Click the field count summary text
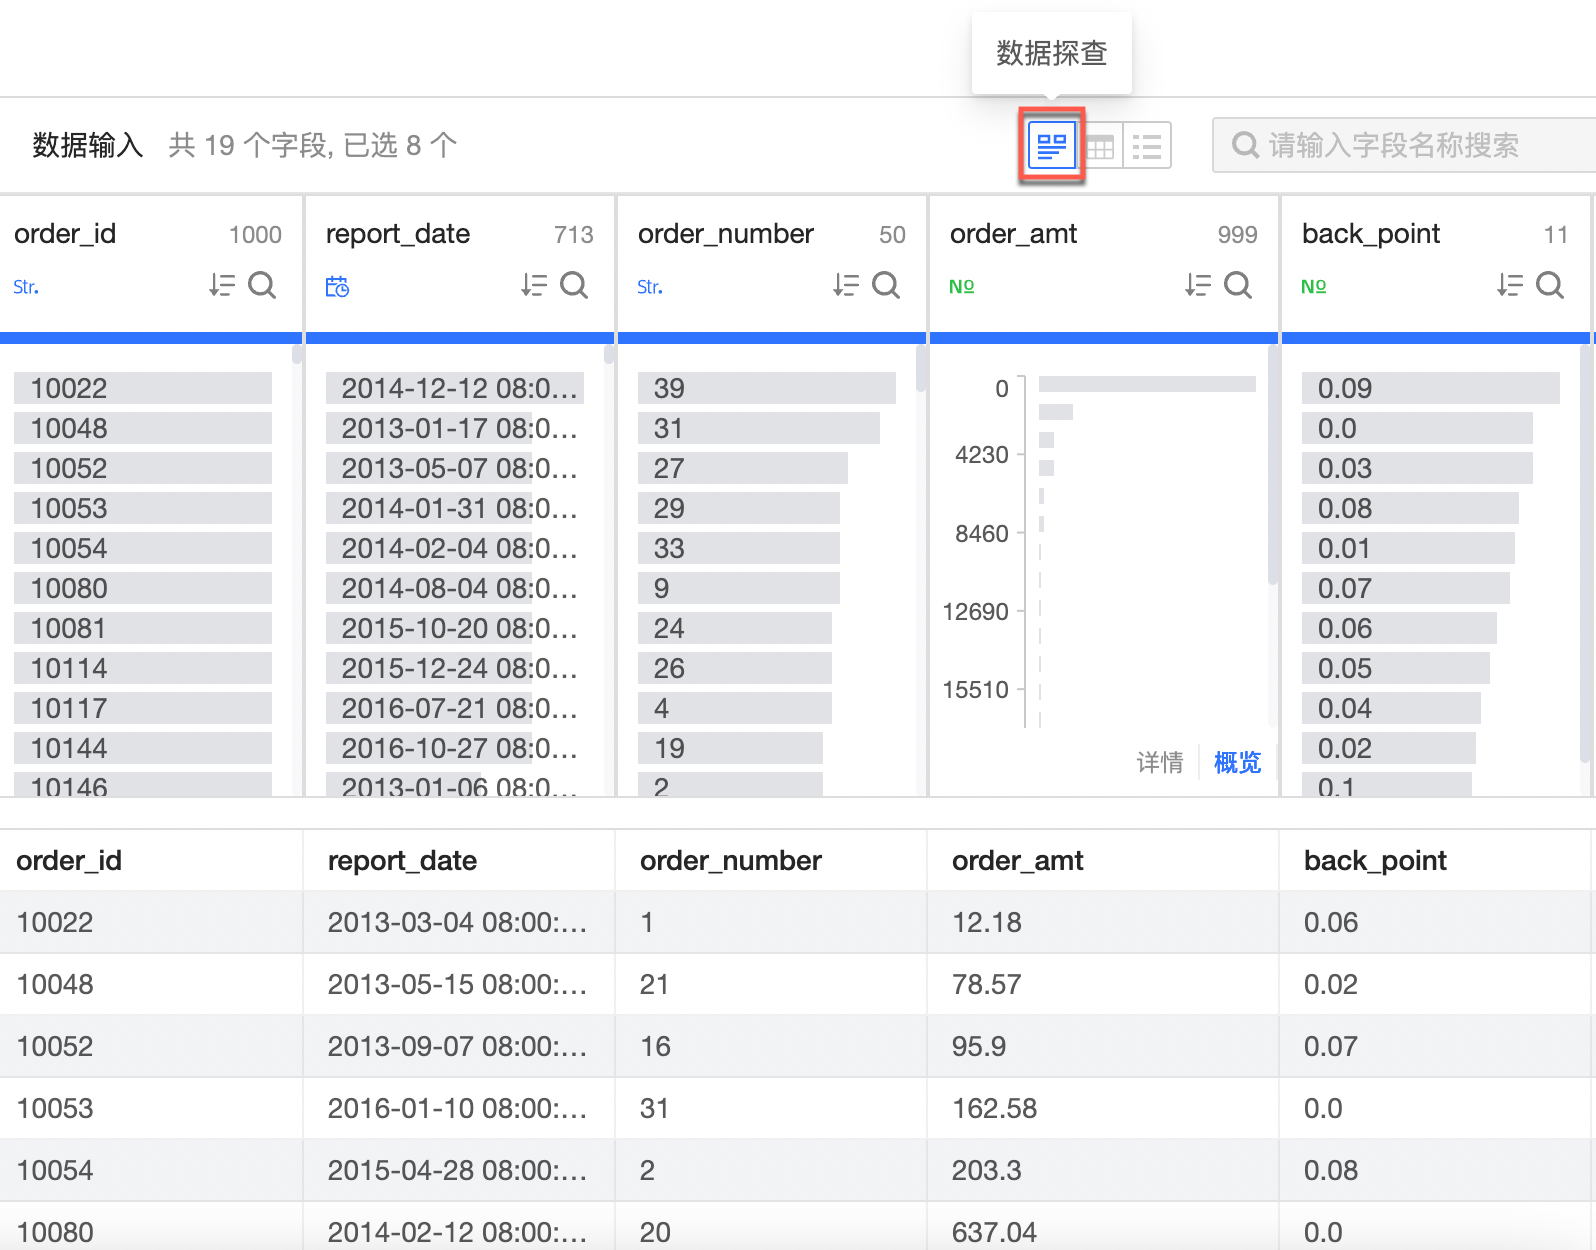1596x1250 pixels. pyautogui.click(x=312, y=146)
